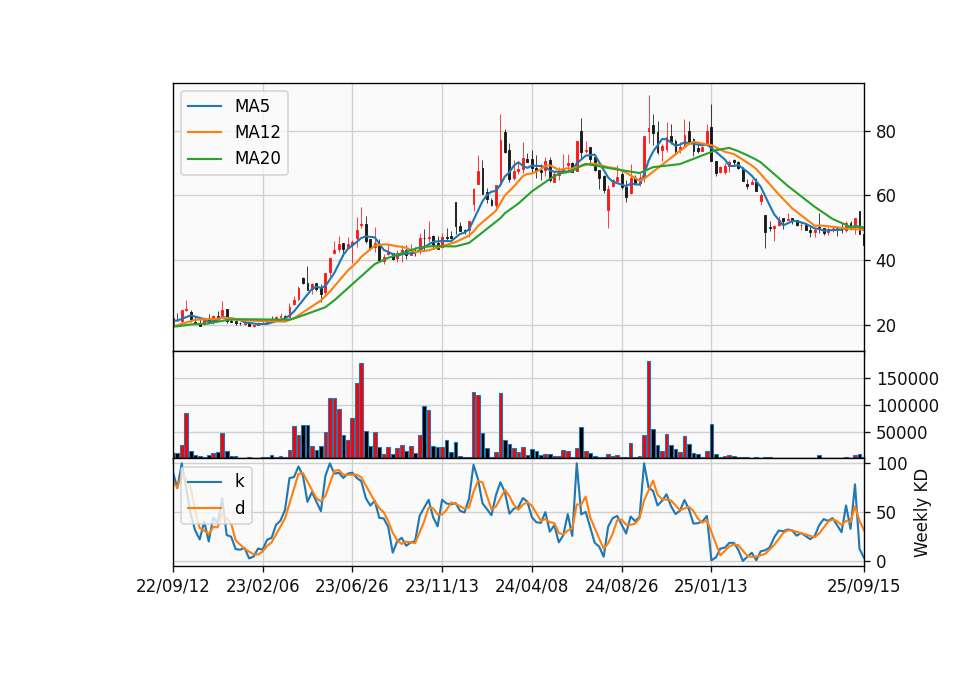Image resolution: width=960 pixels, height=690 pixels.
Task: Click the price axis label 20
Action: [x=885, y=326]
